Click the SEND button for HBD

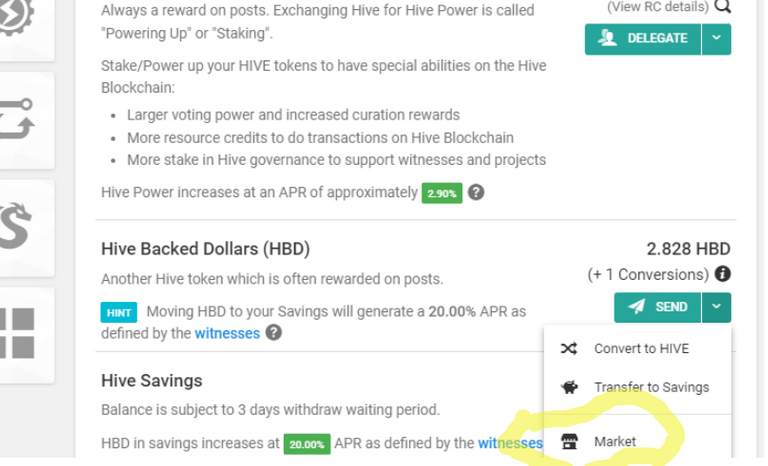click(657, 307)
